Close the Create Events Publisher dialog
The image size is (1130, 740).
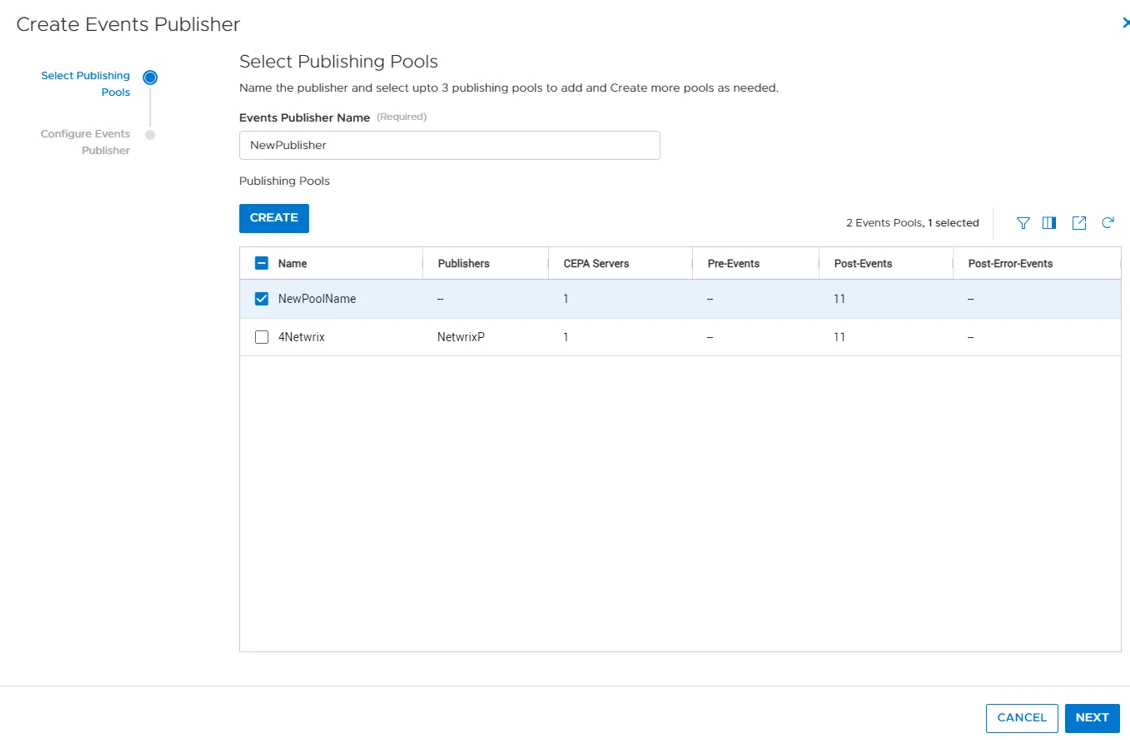point(1125,23)
